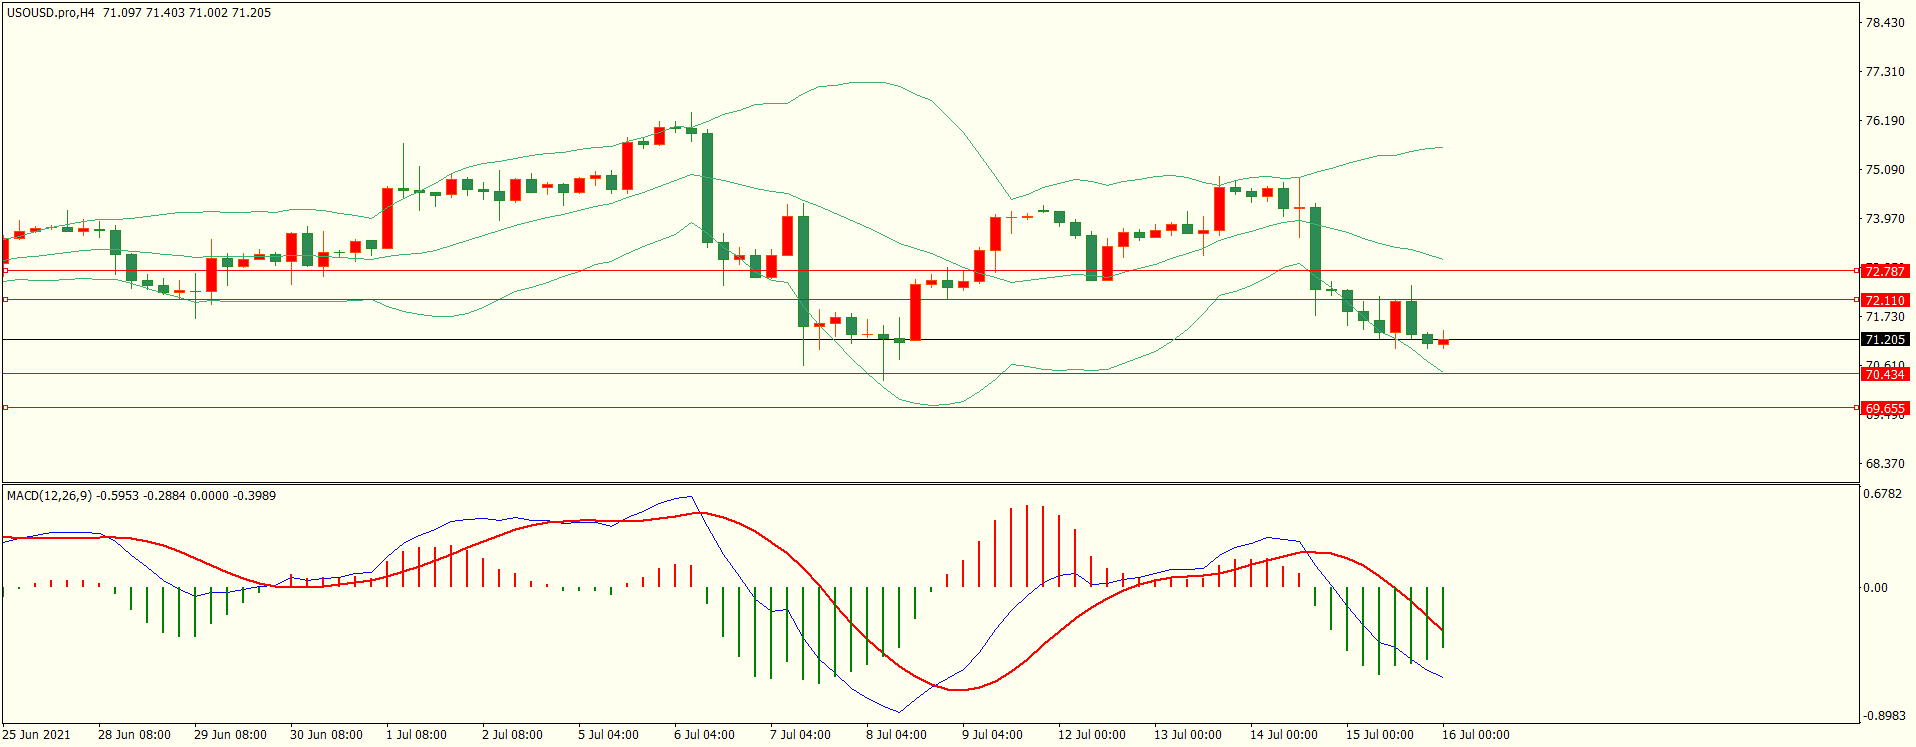Click the 12 Jul 00:00 time label
Viewport: 1916px width, 747px height.
pos(1092,735)
